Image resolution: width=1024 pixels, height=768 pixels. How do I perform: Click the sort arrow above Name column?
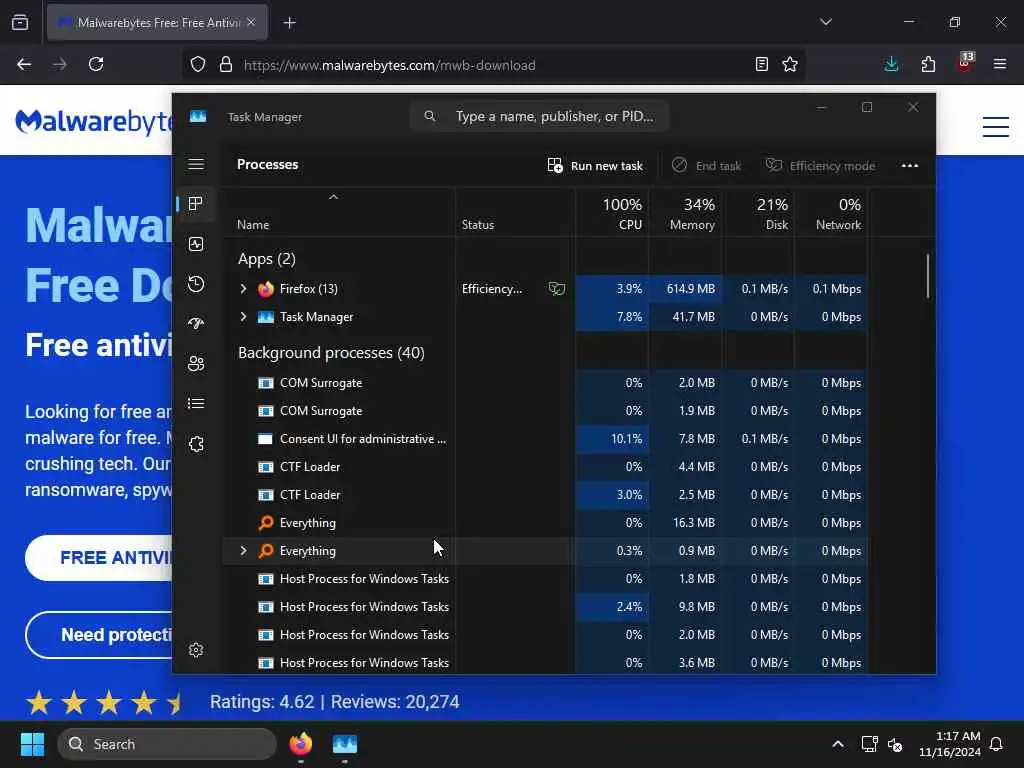pos(333,197)
